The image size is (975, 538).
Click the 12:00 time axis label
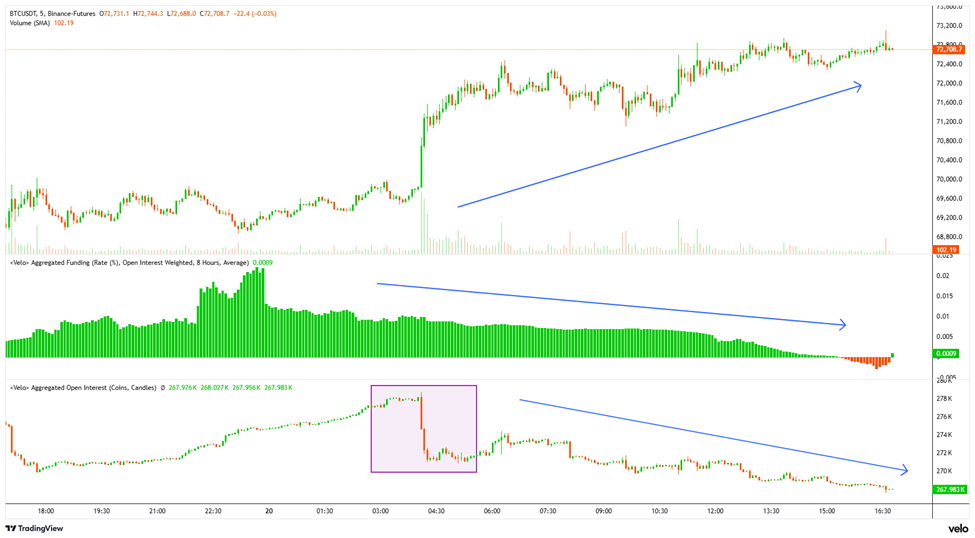(x=715, y=511)
